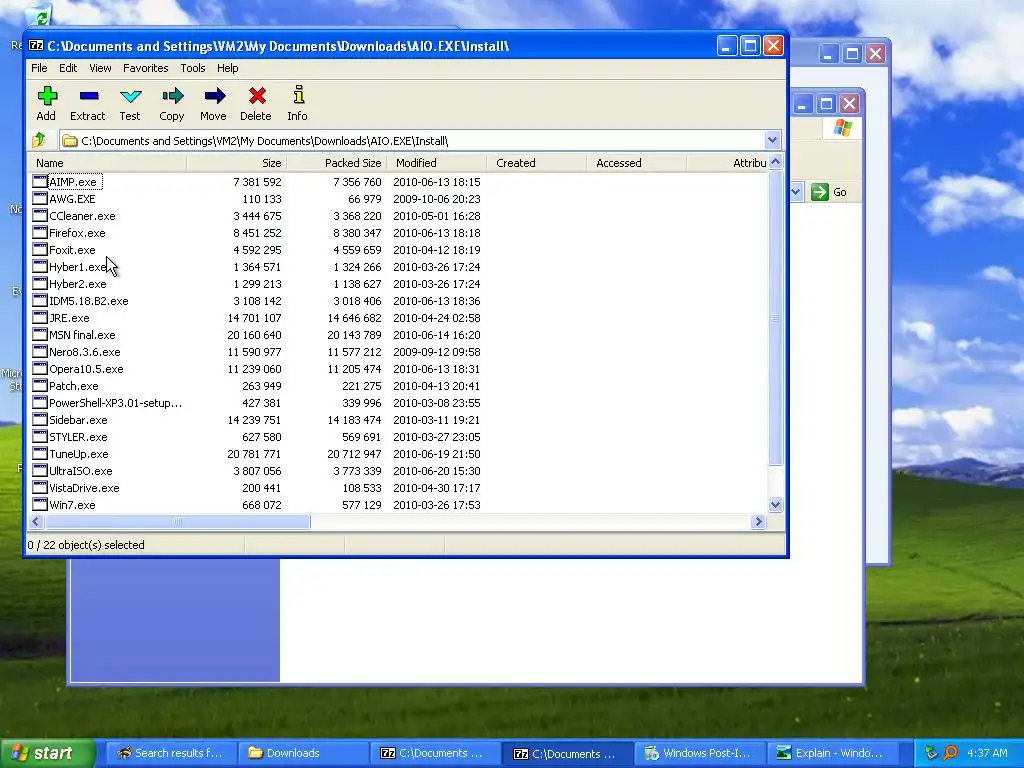Click the scroll left arrow of file list
This screenshot has width=1024, height=768.
(x=36, y=521)
